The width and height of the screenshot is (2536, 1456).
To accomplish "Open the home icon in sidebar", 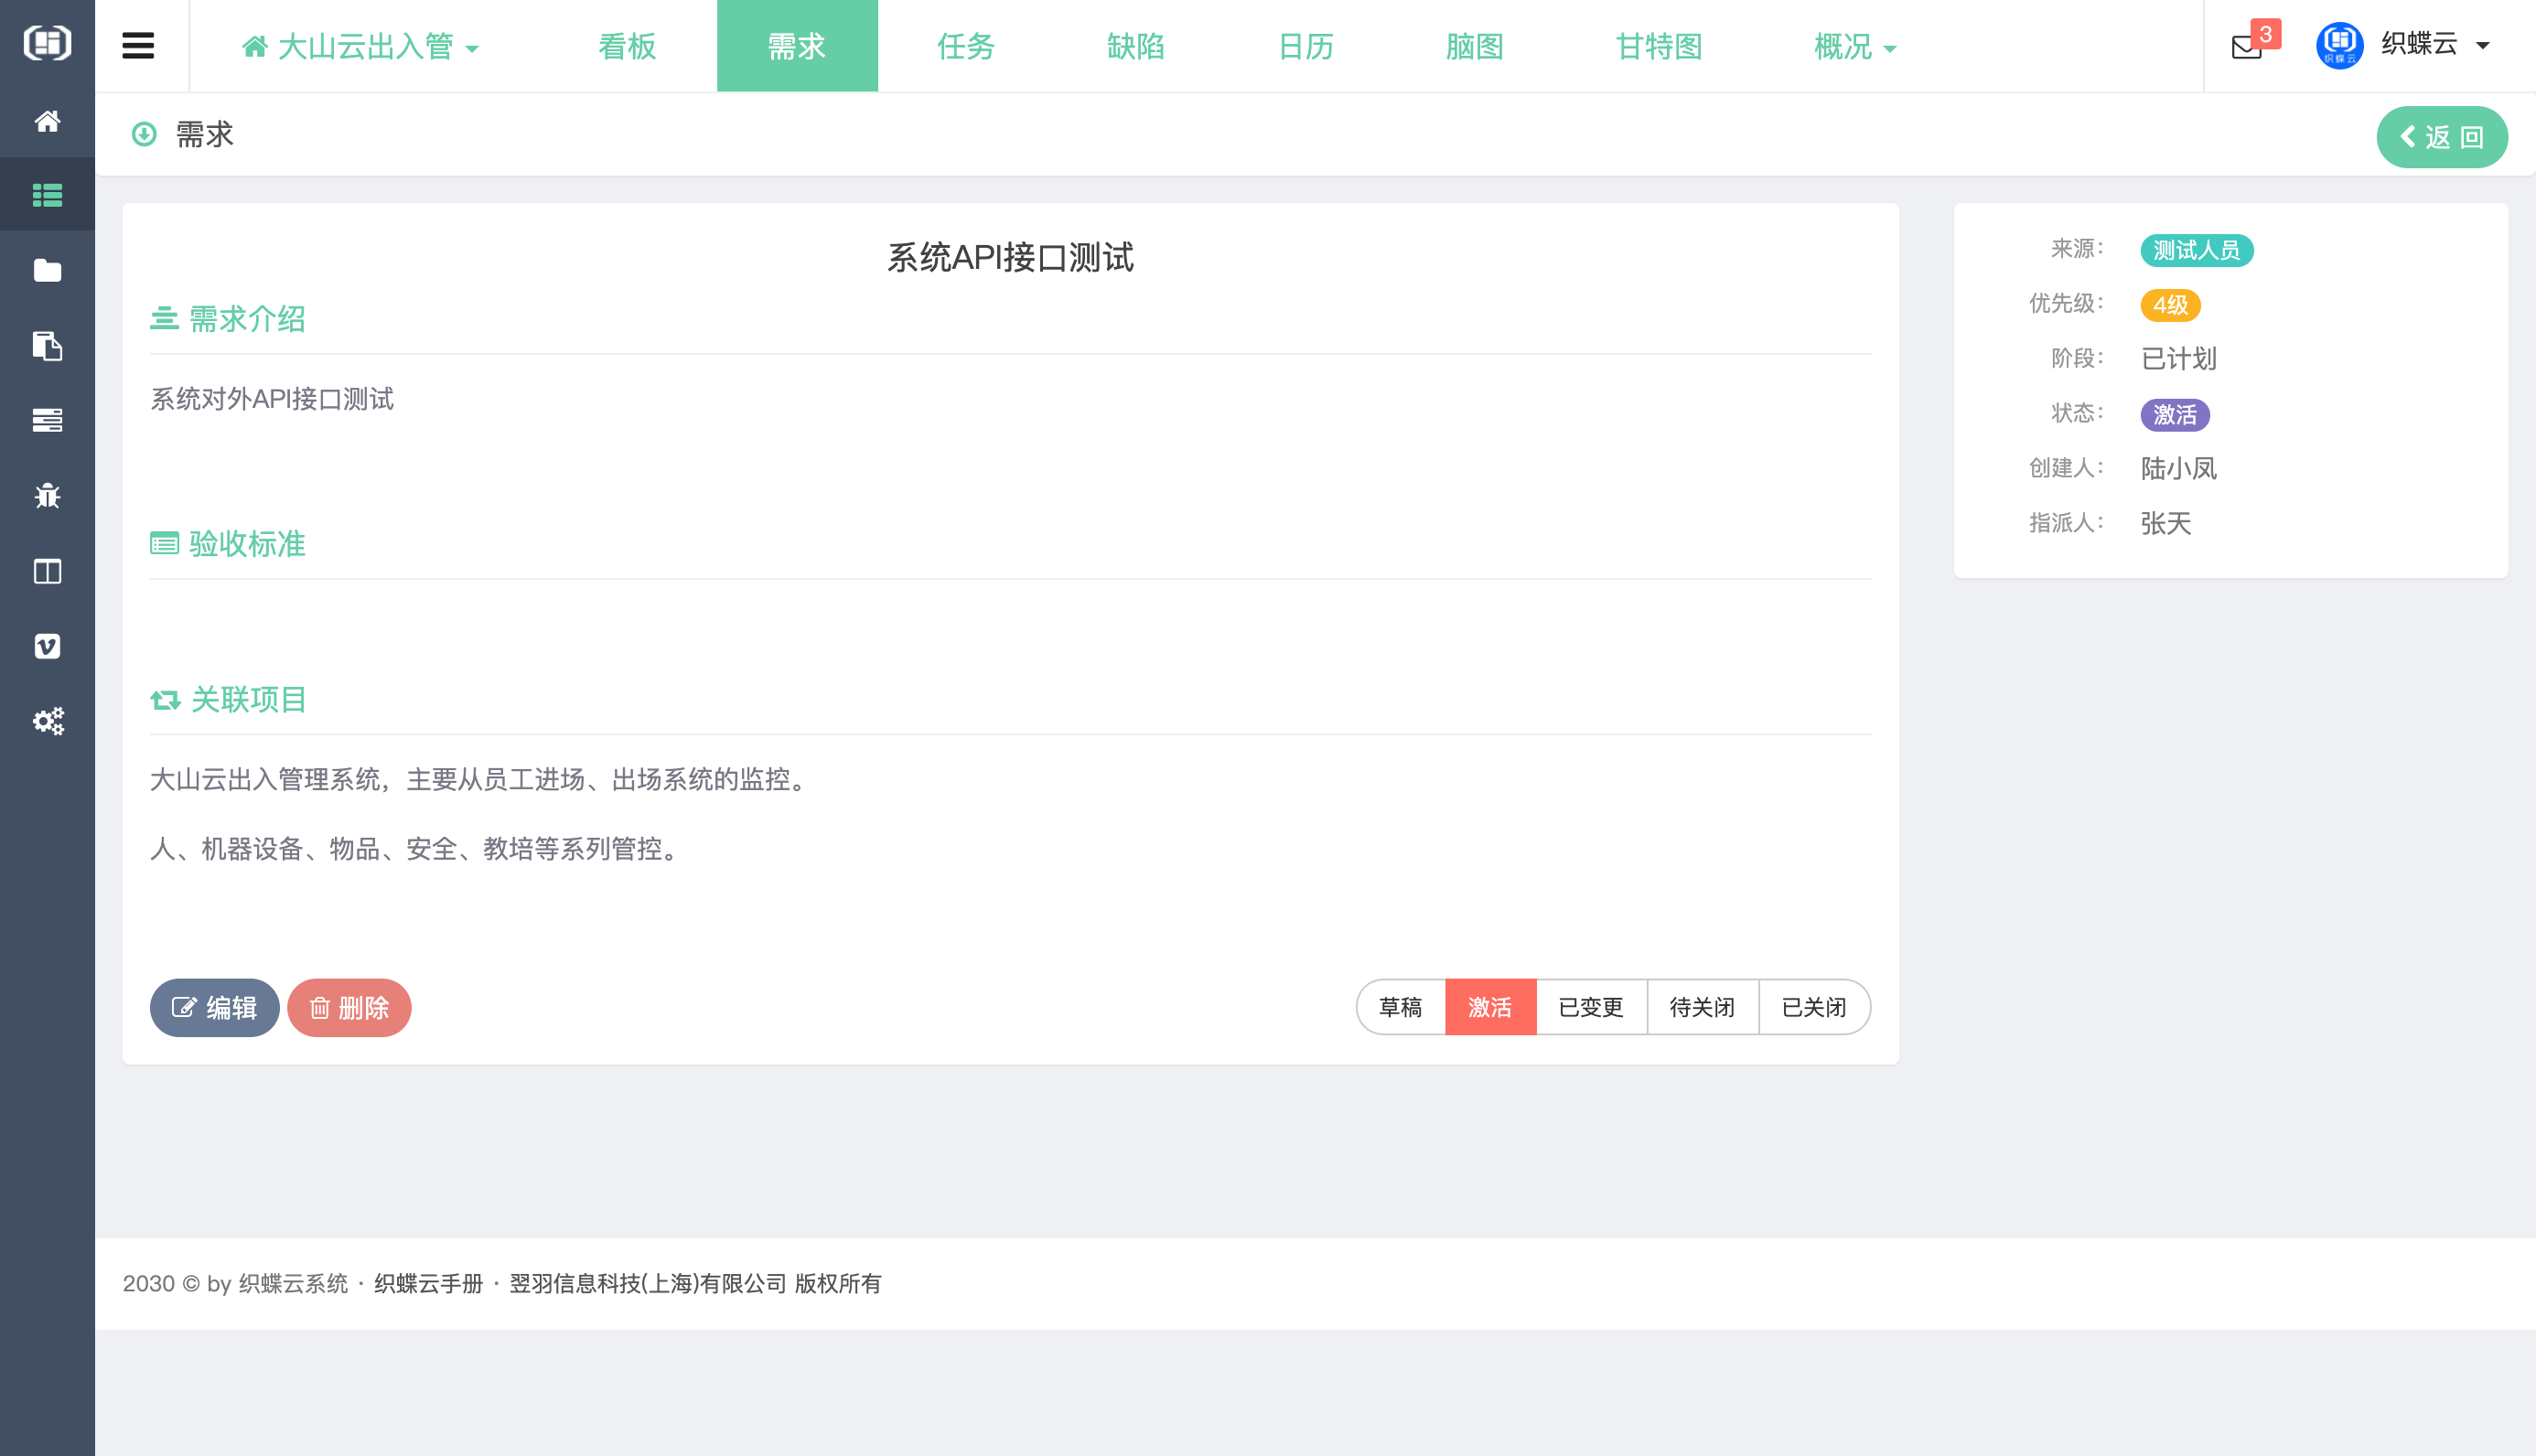I will coord(47,121).
